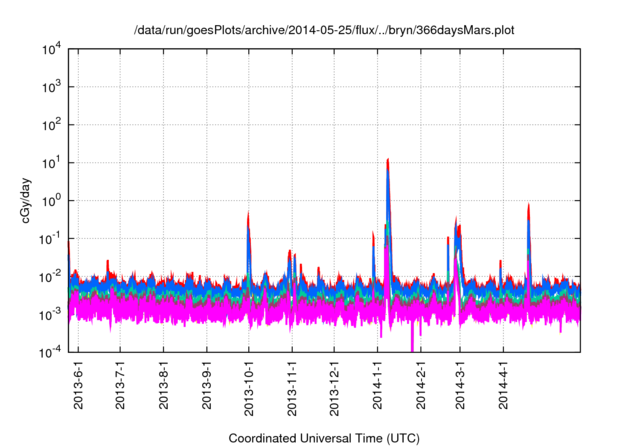Viewport: 640px width, 448px height.
Task: Click the magenta dip reaching the bottom axis
Action: 413,345
